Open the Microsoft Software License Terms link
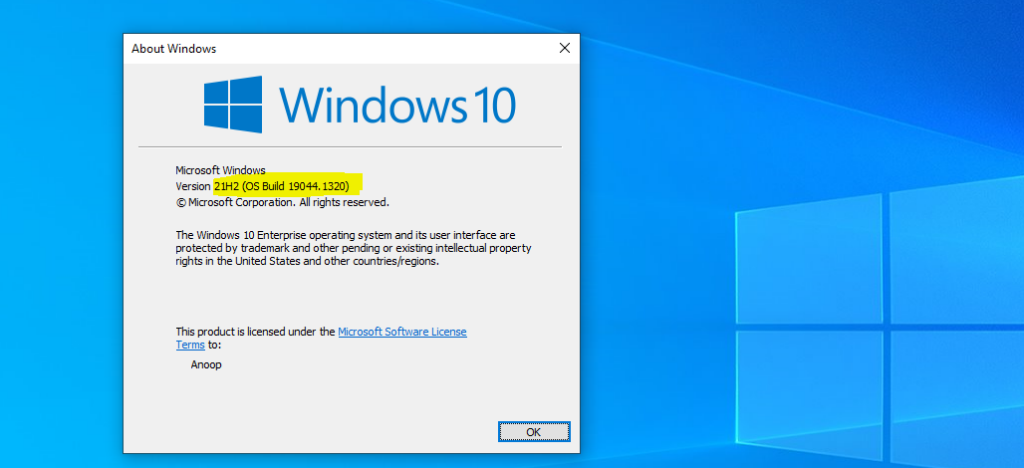1024x468 pixels. (x=402, y=332)
